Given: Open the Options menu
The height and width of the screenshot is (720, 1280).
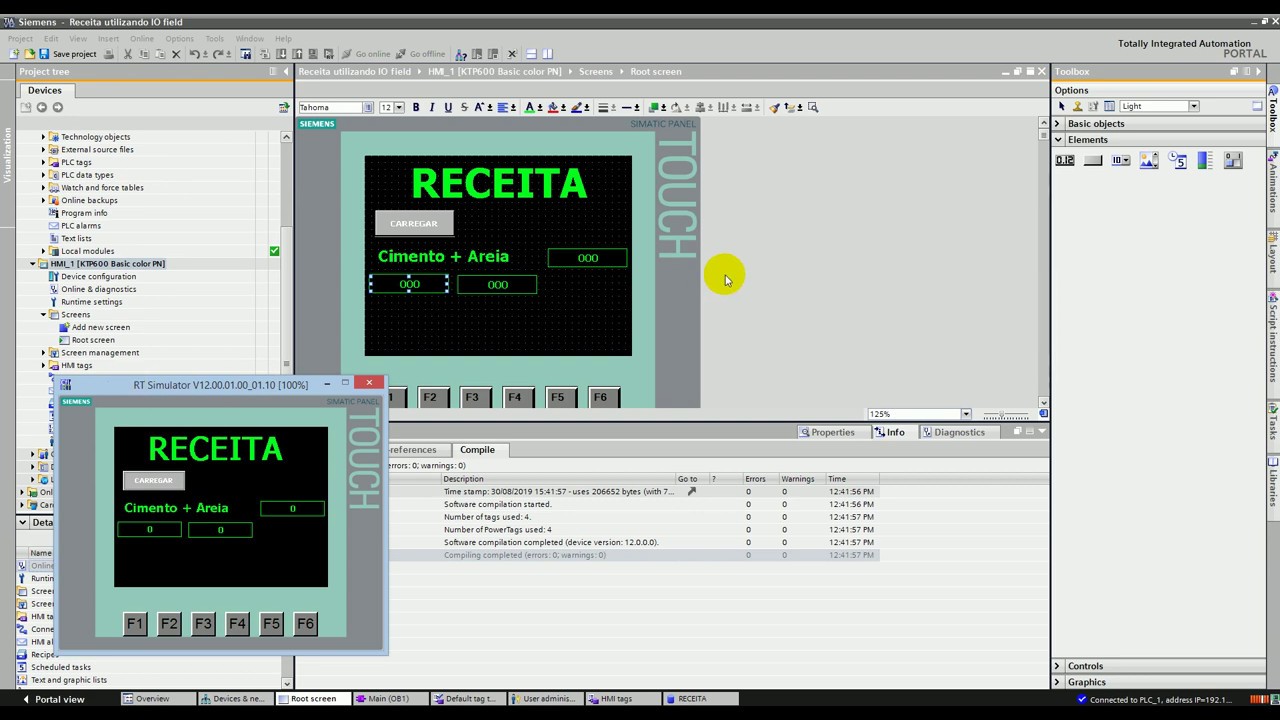Looking at the screenshot, I should [x=179, y=39].
